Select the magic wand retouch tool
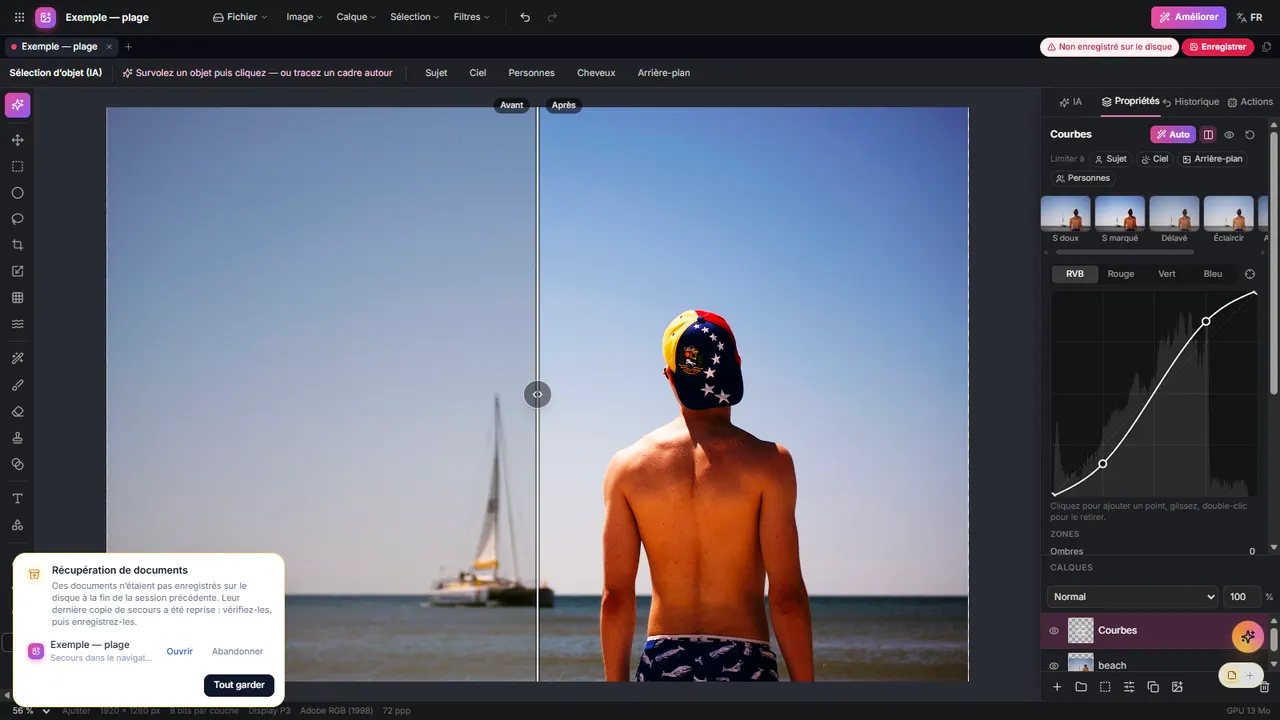 coord(17,358)
